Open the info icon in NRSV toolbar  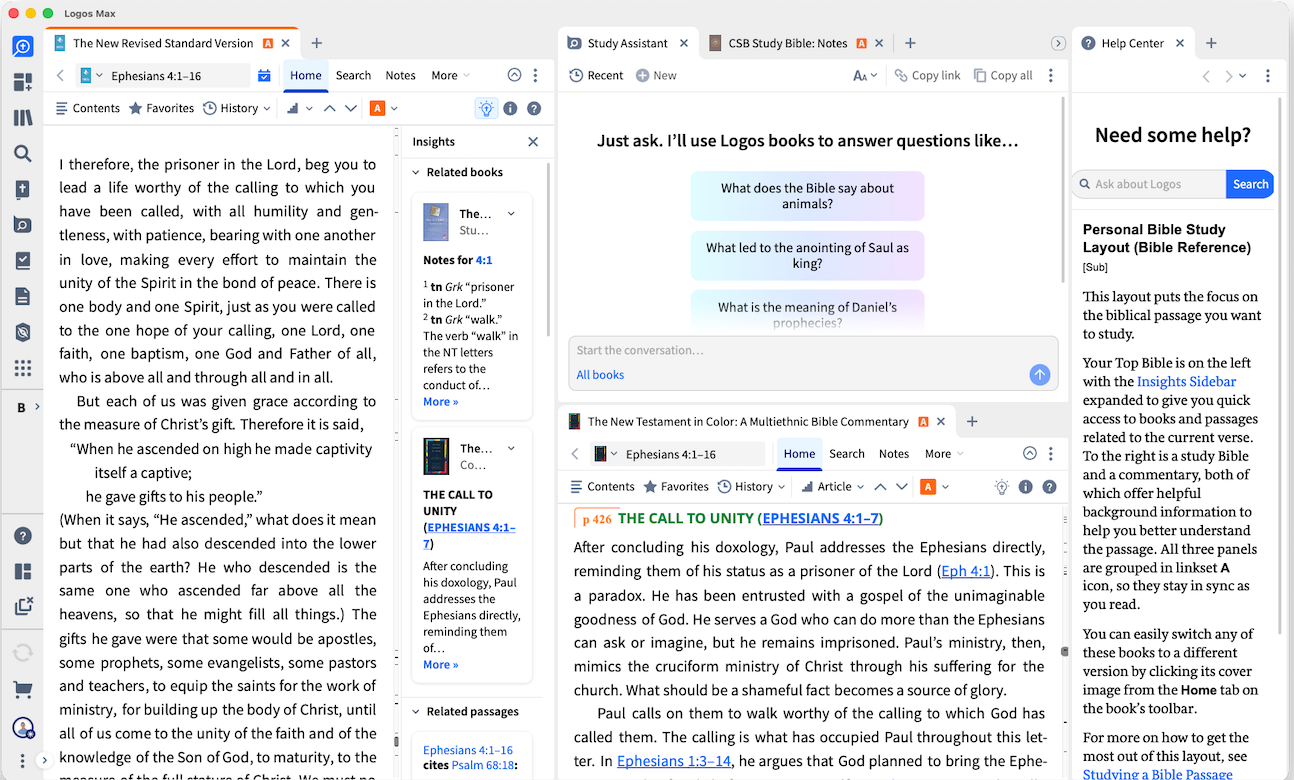click(x=510, y=108)
